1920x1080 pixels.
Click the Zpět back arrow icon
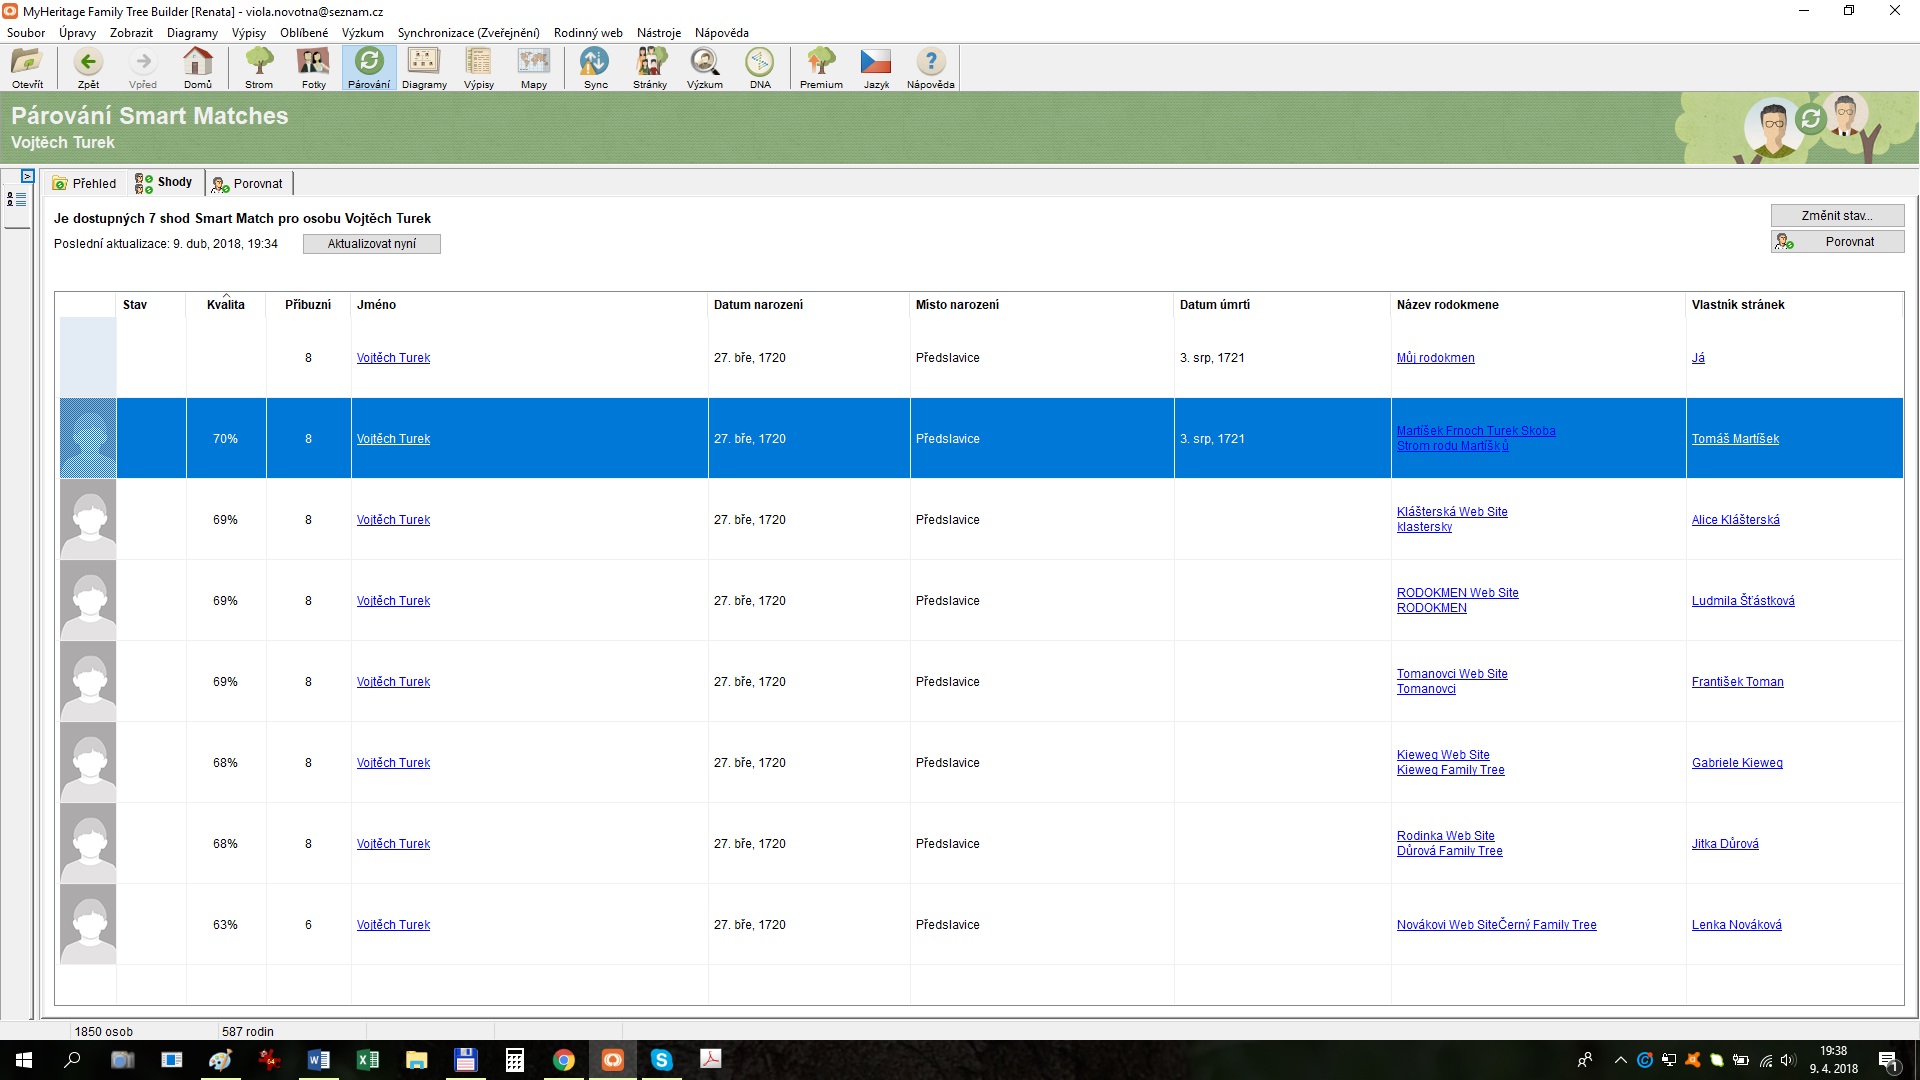(88, 68)
